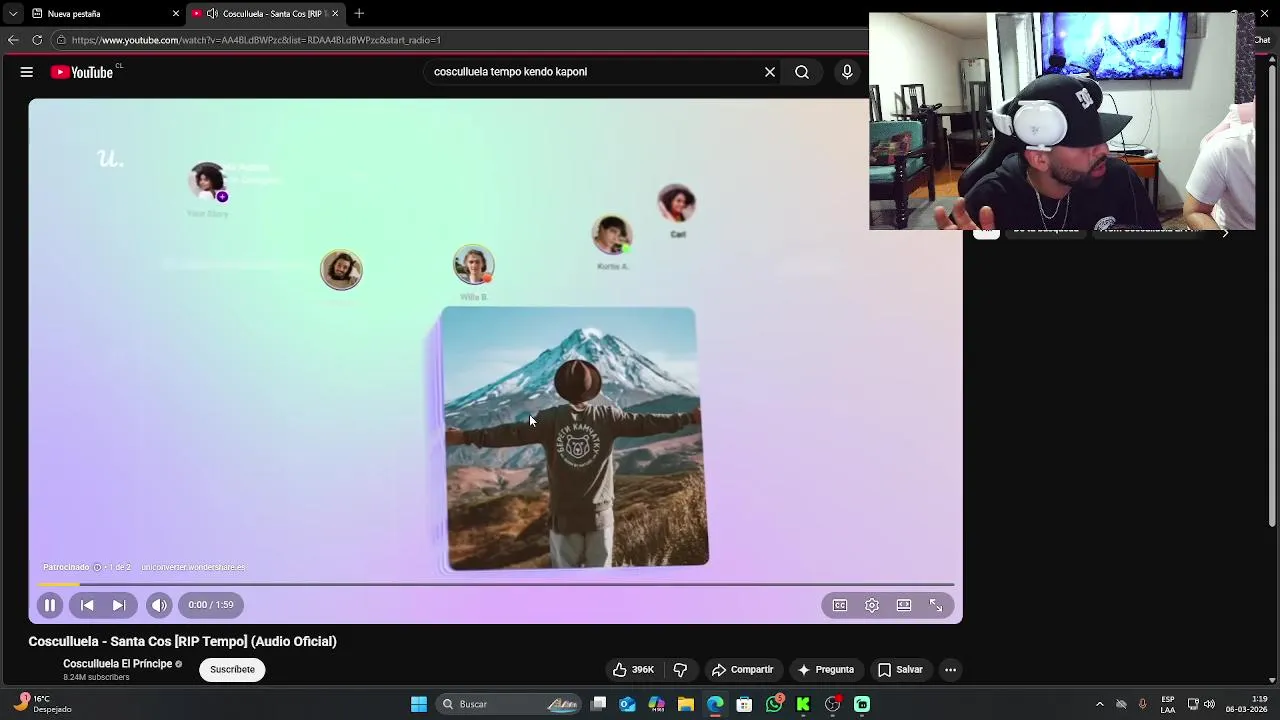1280x720 pixels.
Task: Open Microsoft Store from taskbar
Action: point(744,704)
